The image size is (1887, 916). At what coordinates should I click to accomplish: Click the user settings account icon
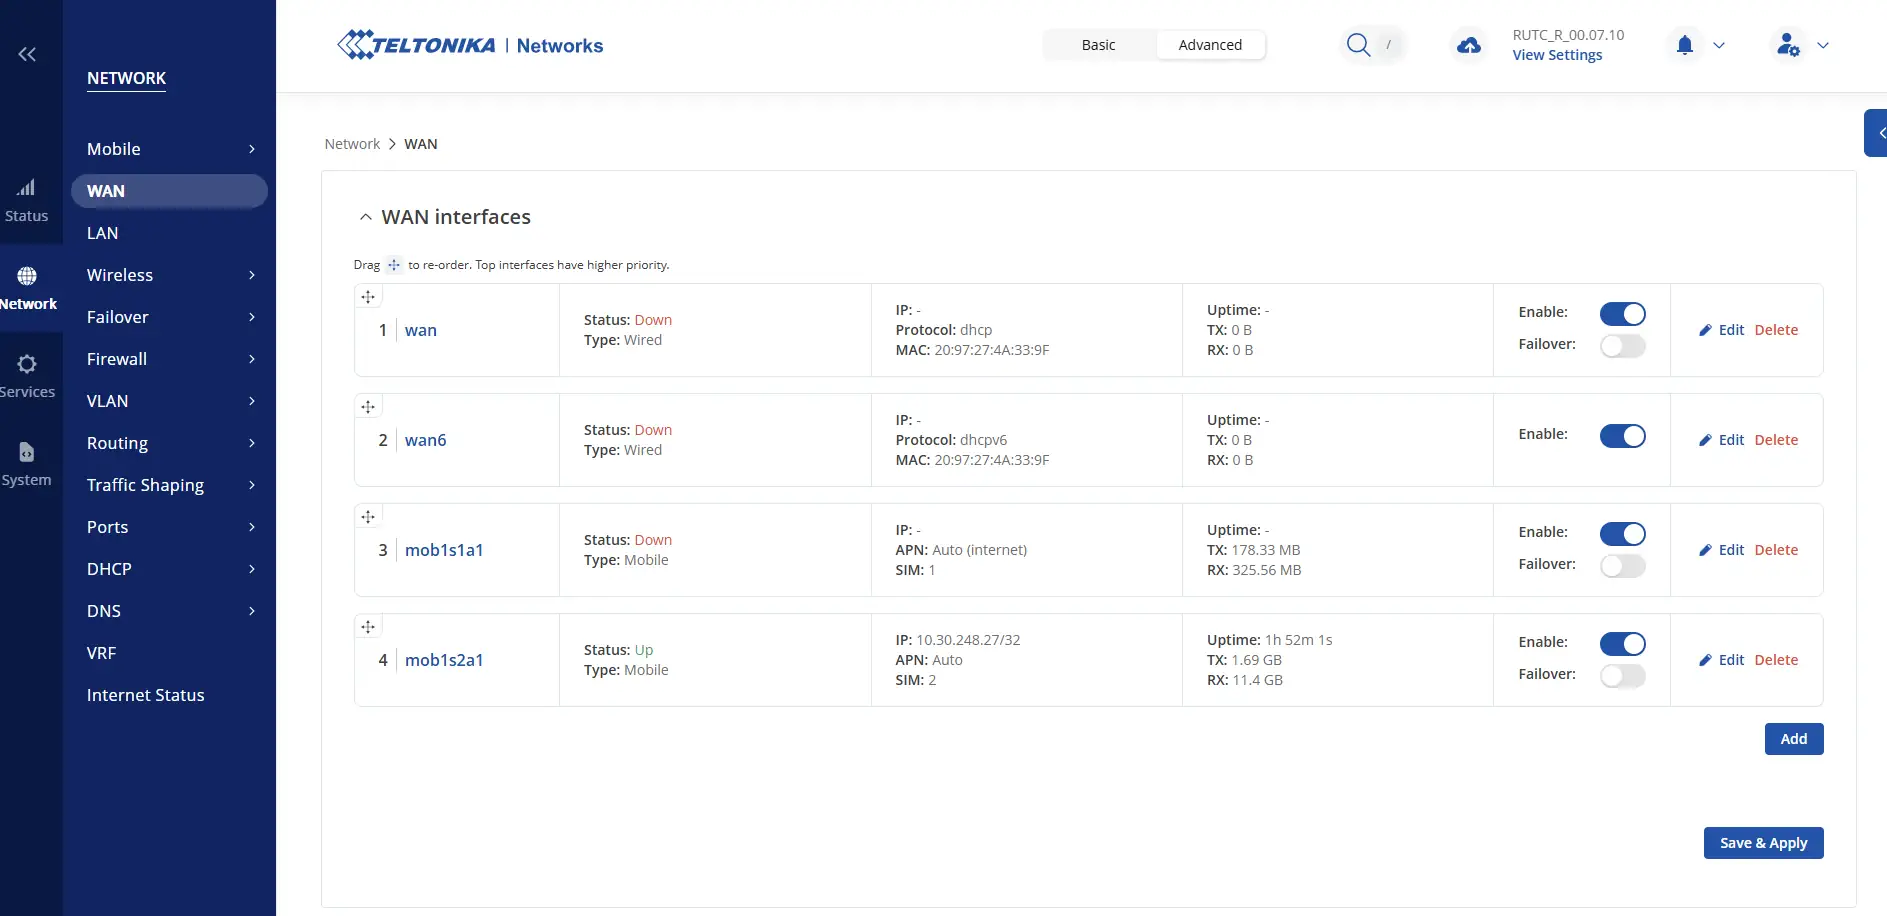point(1787,45)
